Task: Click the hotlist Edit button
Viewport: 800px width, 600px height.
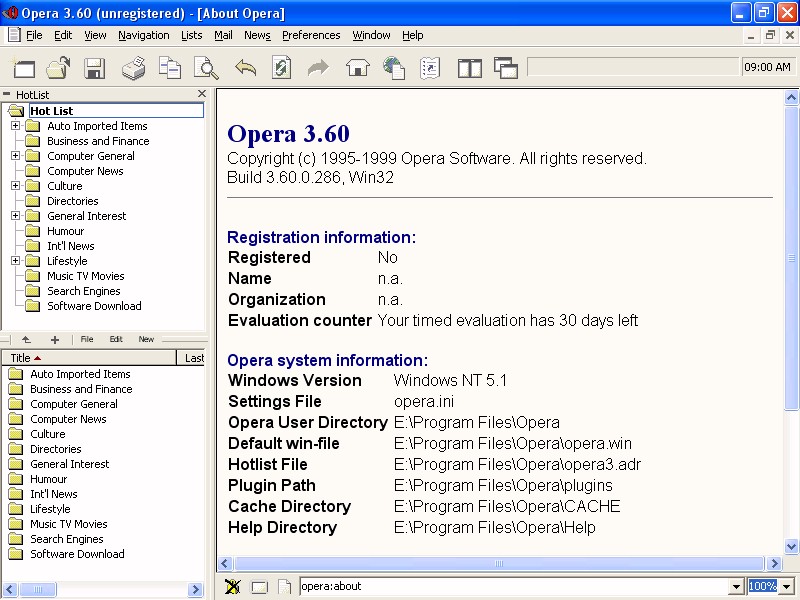Action: pos(116,339)
